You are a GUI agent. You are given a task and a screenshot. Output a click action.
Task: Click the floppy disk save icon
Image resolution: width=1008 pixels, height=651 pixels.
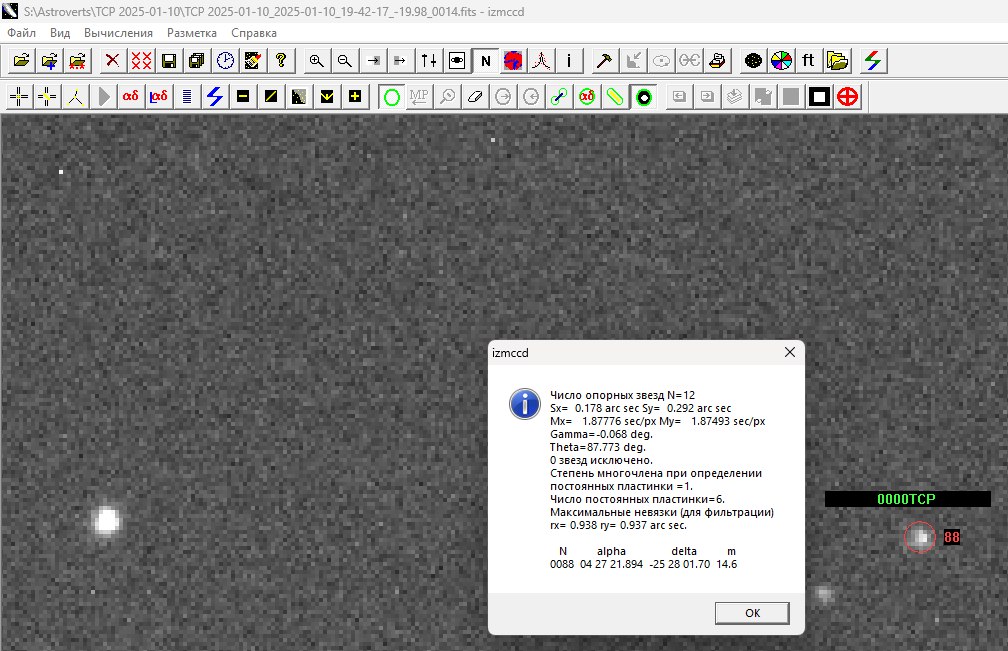[169, 61]
